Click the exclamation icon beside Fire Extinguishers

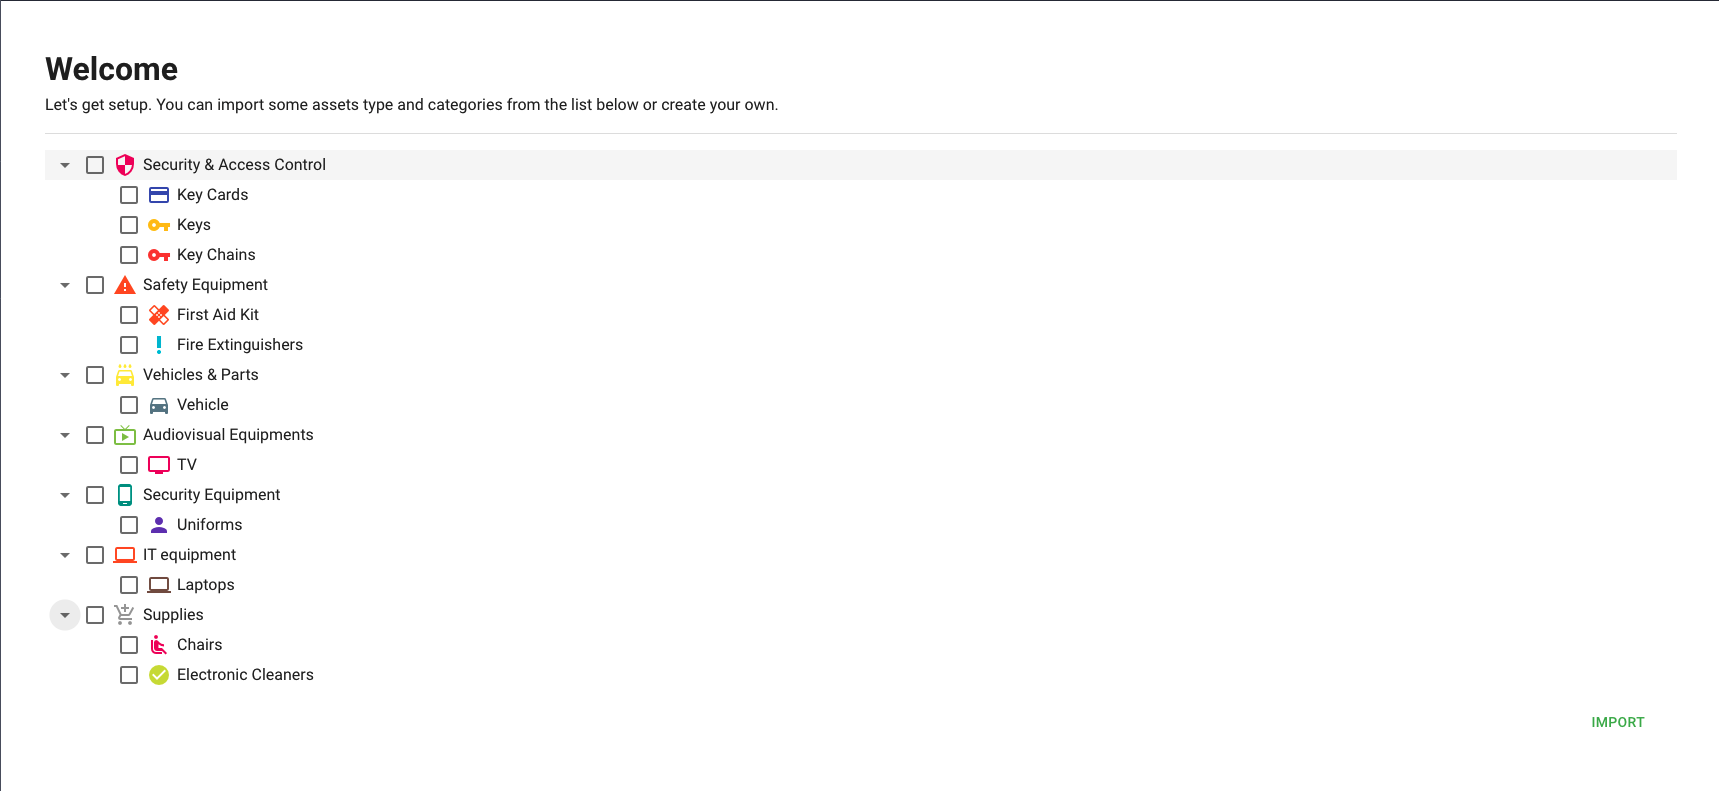(159, 345)
